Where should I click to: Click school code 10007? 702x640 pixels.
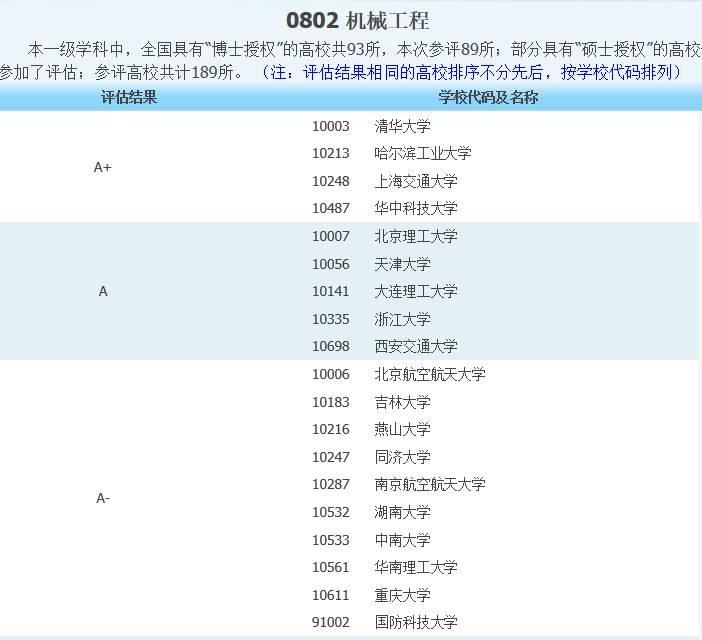[330, 236]
